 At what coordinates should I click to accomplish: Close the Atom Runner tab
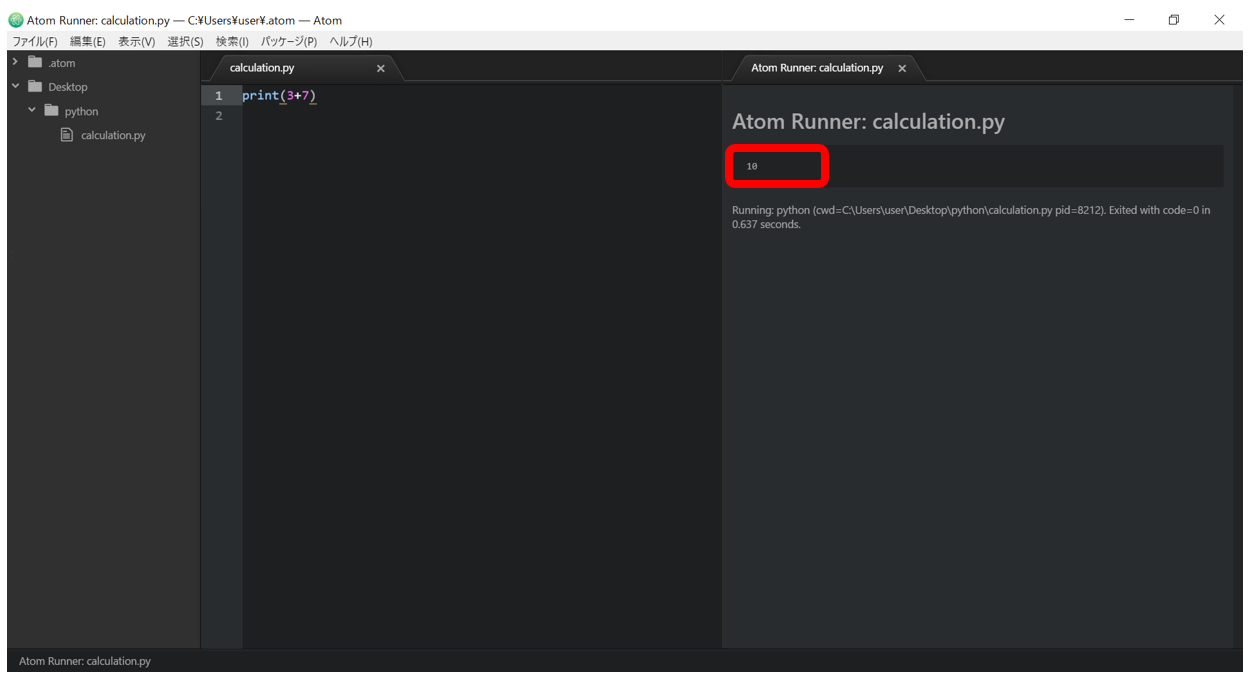pos(902,69)
